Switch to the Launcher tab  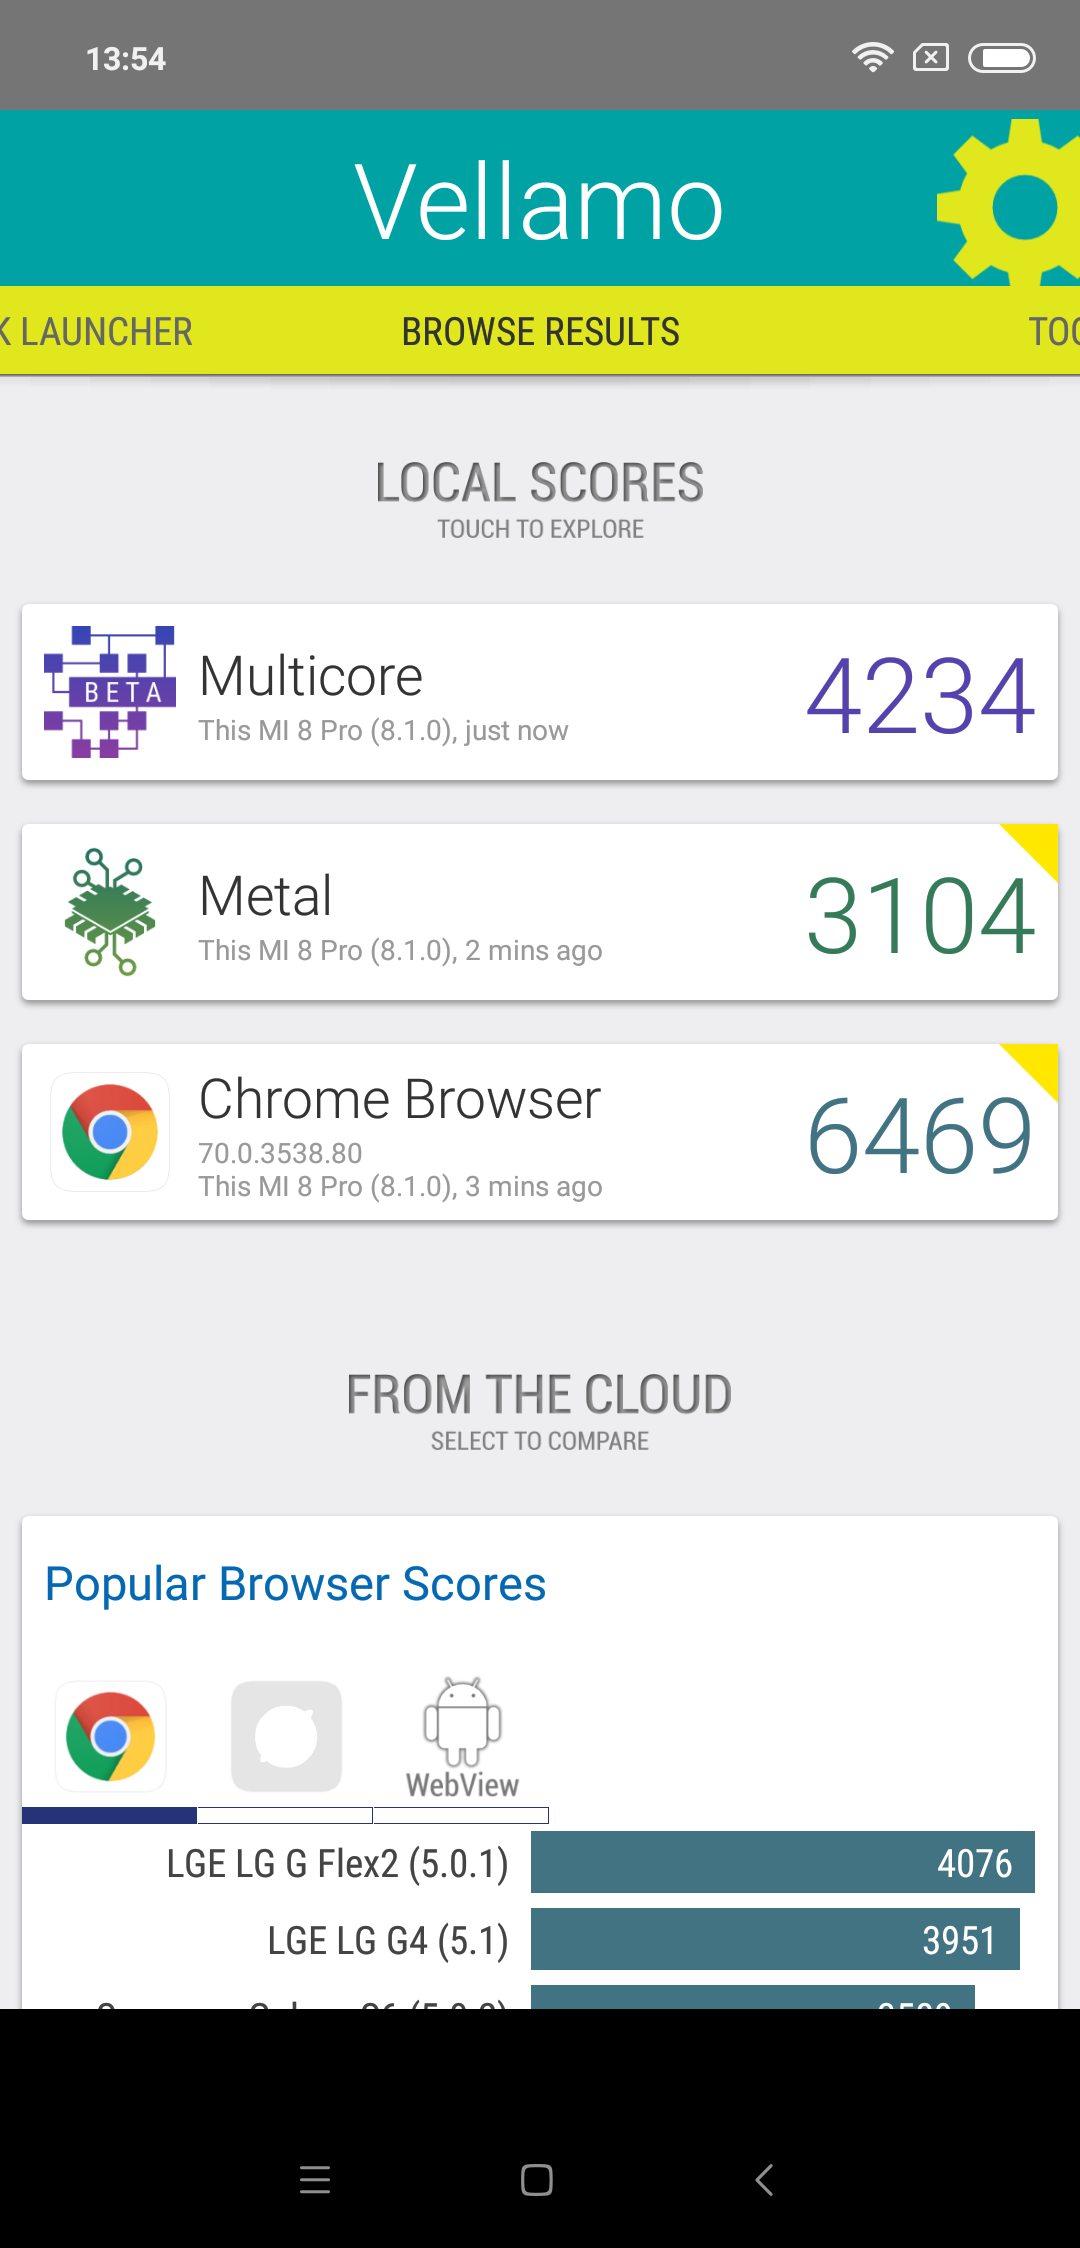coord(97,332)
